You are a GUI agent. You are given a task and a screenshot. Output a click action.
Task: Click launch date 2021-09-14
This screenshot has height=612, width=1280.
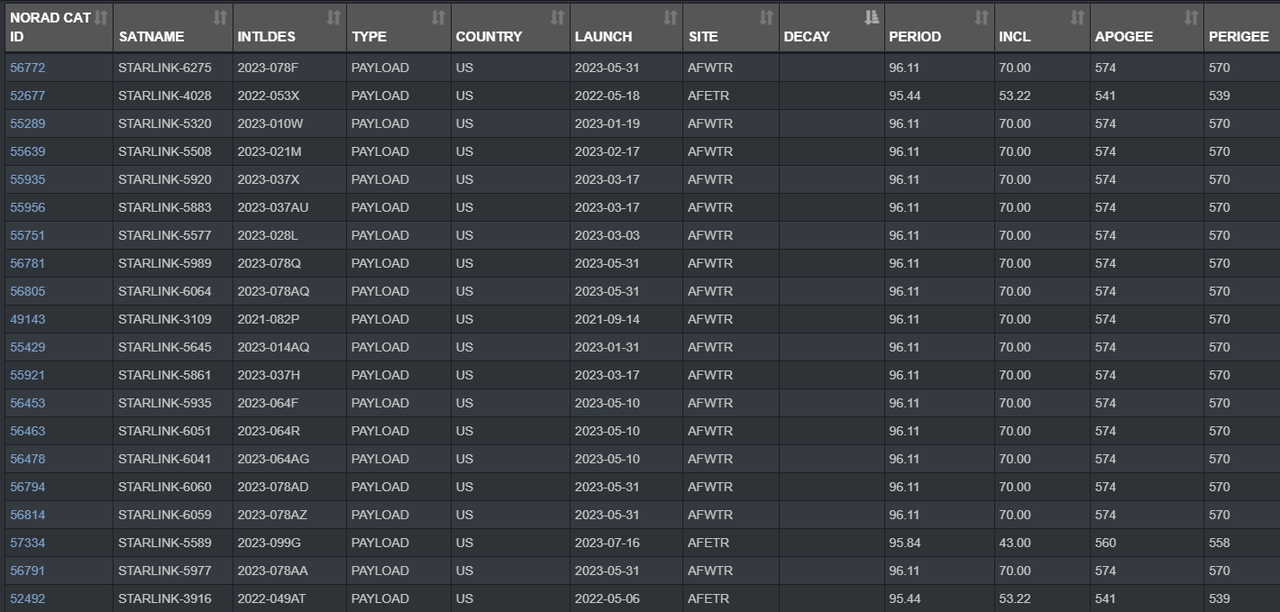[x=607, y=320]
